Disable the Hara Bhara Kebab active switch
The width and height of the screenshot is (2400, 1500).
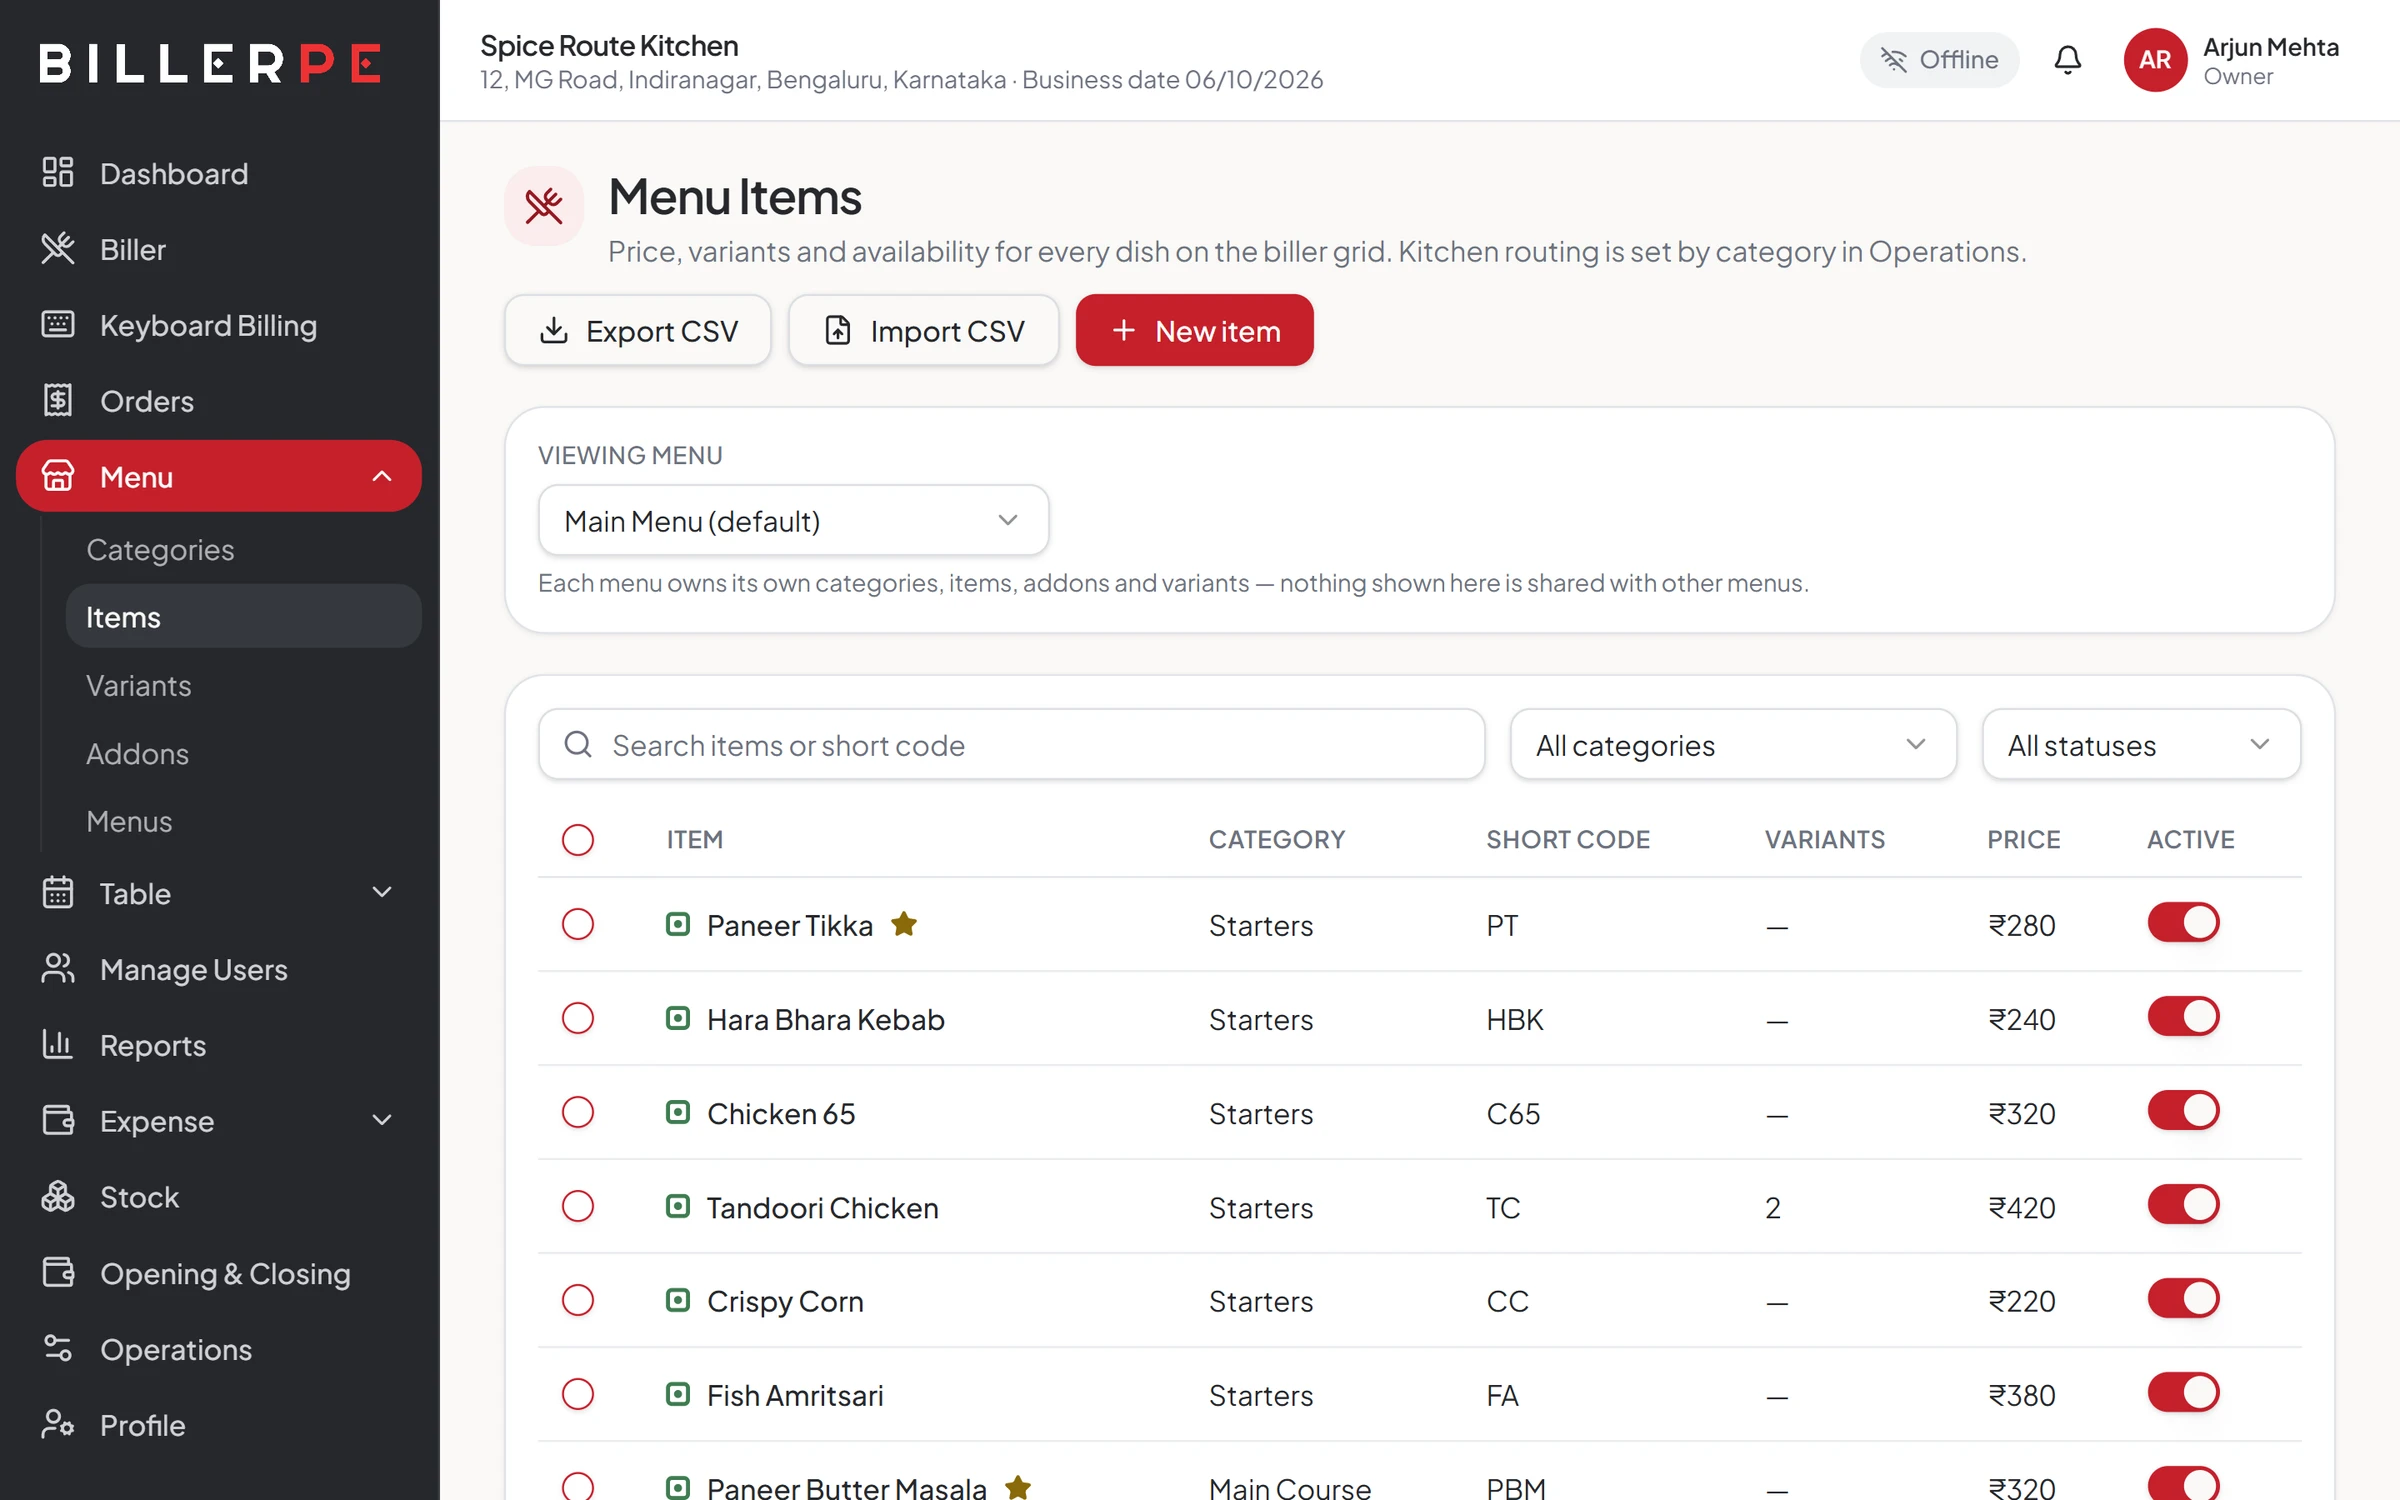coord(2183,1017)
